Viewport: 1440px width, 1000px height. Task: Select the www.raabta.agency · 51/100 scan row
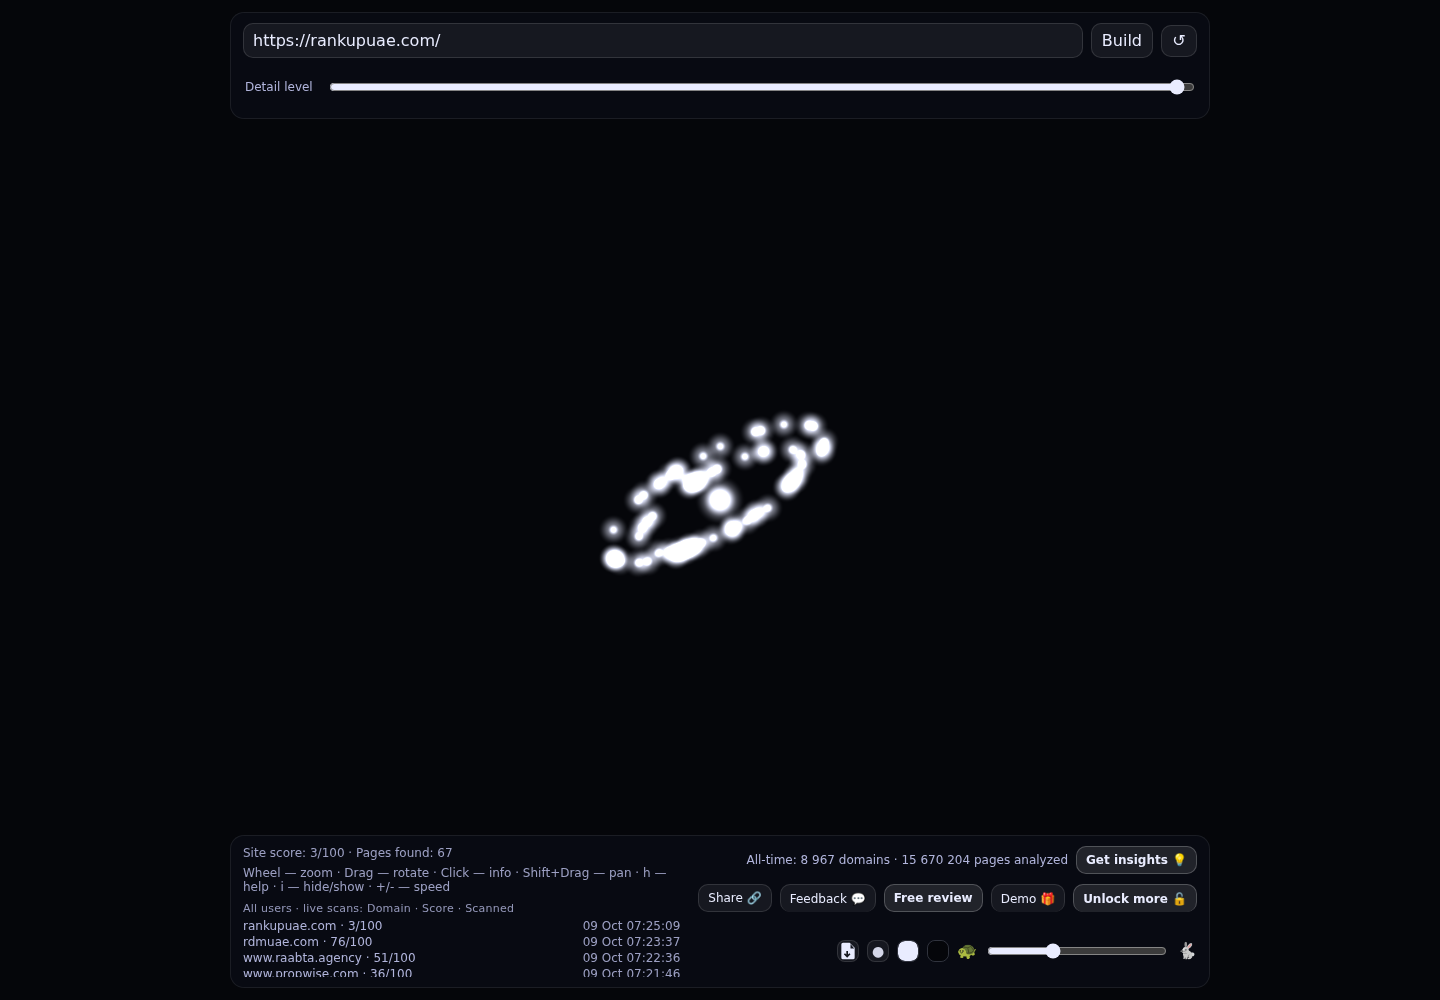pos(461,958)
